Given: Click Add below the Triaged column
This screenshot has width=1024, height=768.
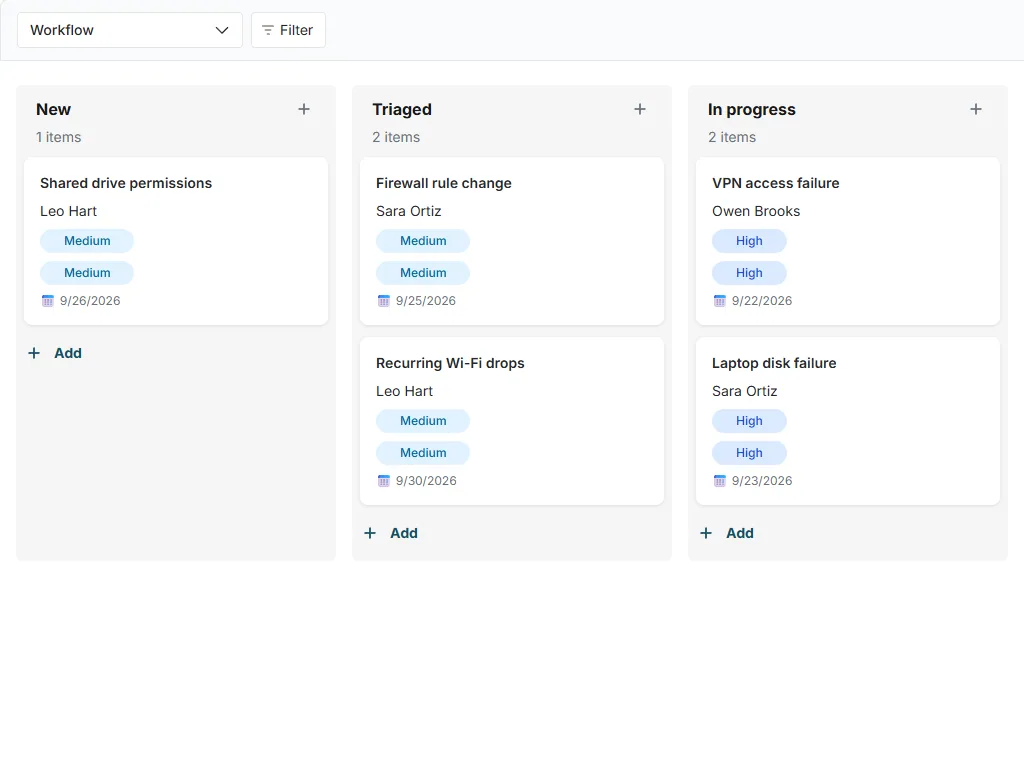Looking at the screenshot, I should tap(391, 534).
